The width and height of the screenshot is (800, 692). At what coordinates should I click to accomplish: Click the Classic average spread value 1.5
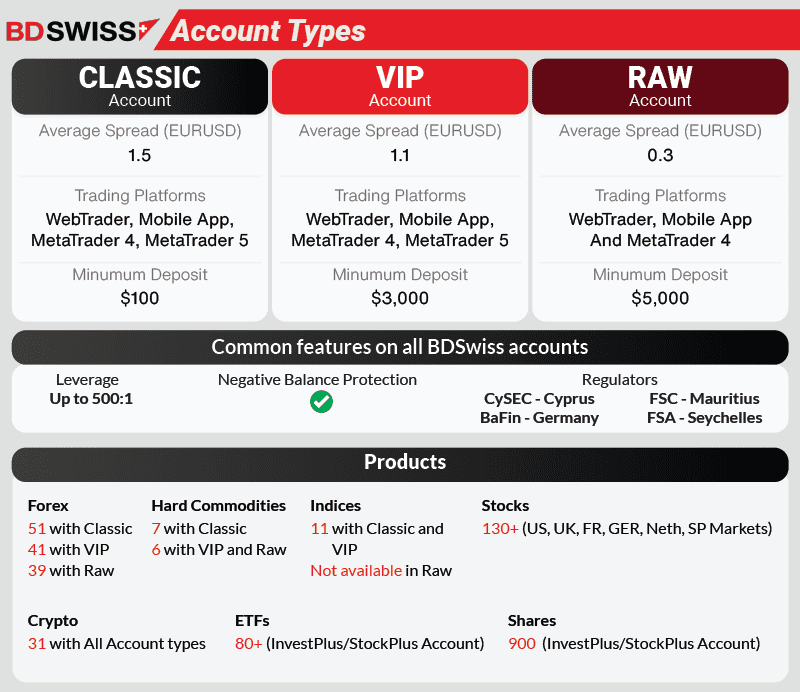pyautogui.click(x=140, y=155)
